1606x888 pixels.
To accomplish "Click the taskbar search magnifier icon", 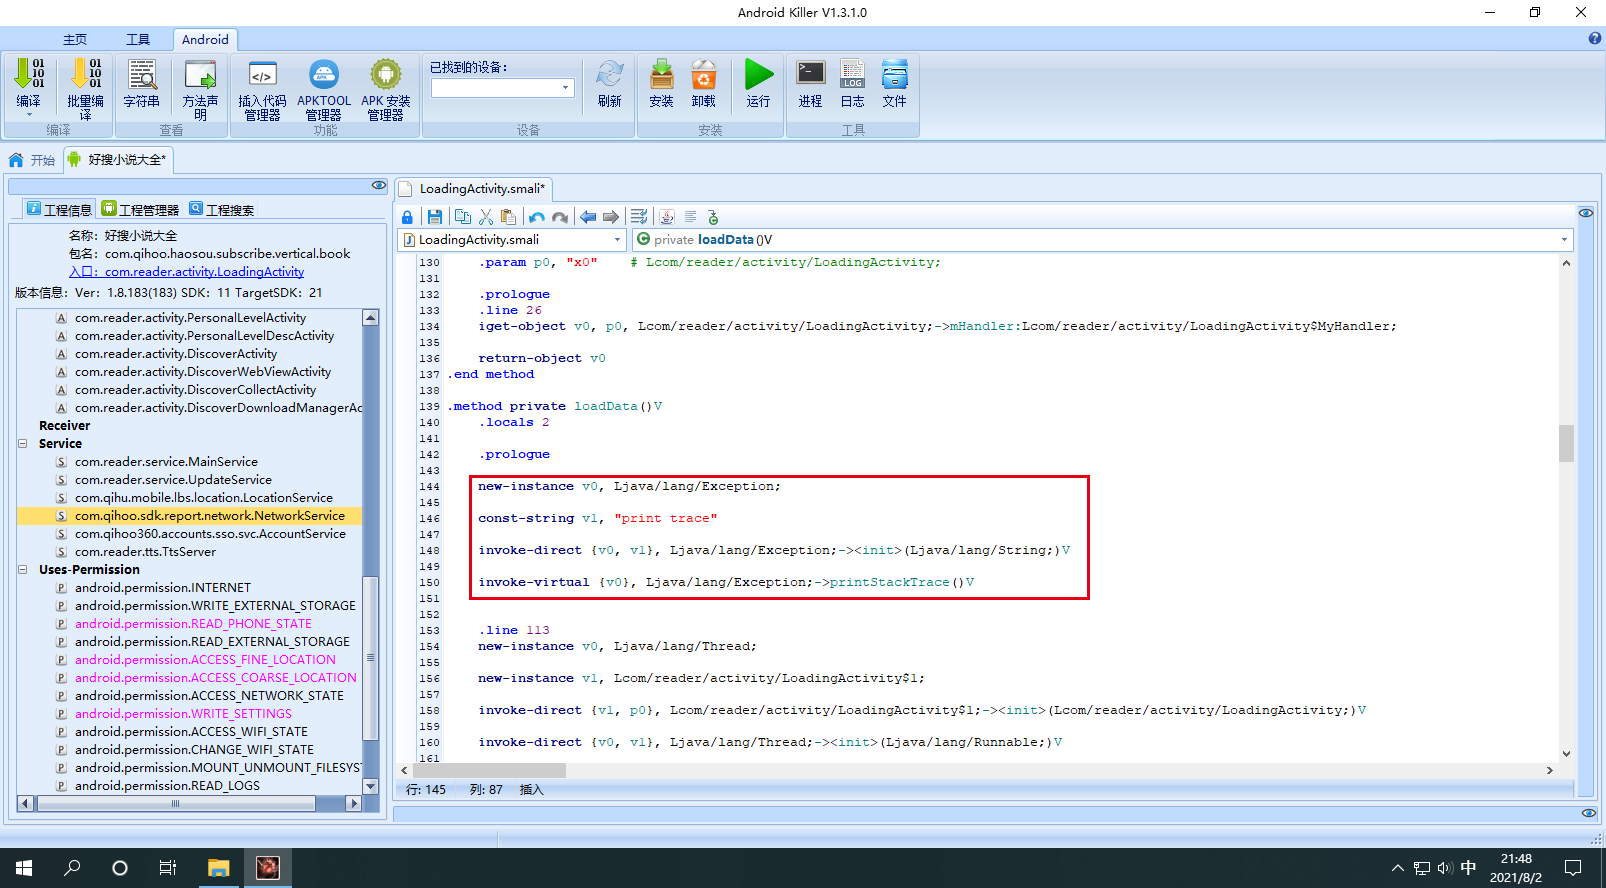I will coord(72,868).
